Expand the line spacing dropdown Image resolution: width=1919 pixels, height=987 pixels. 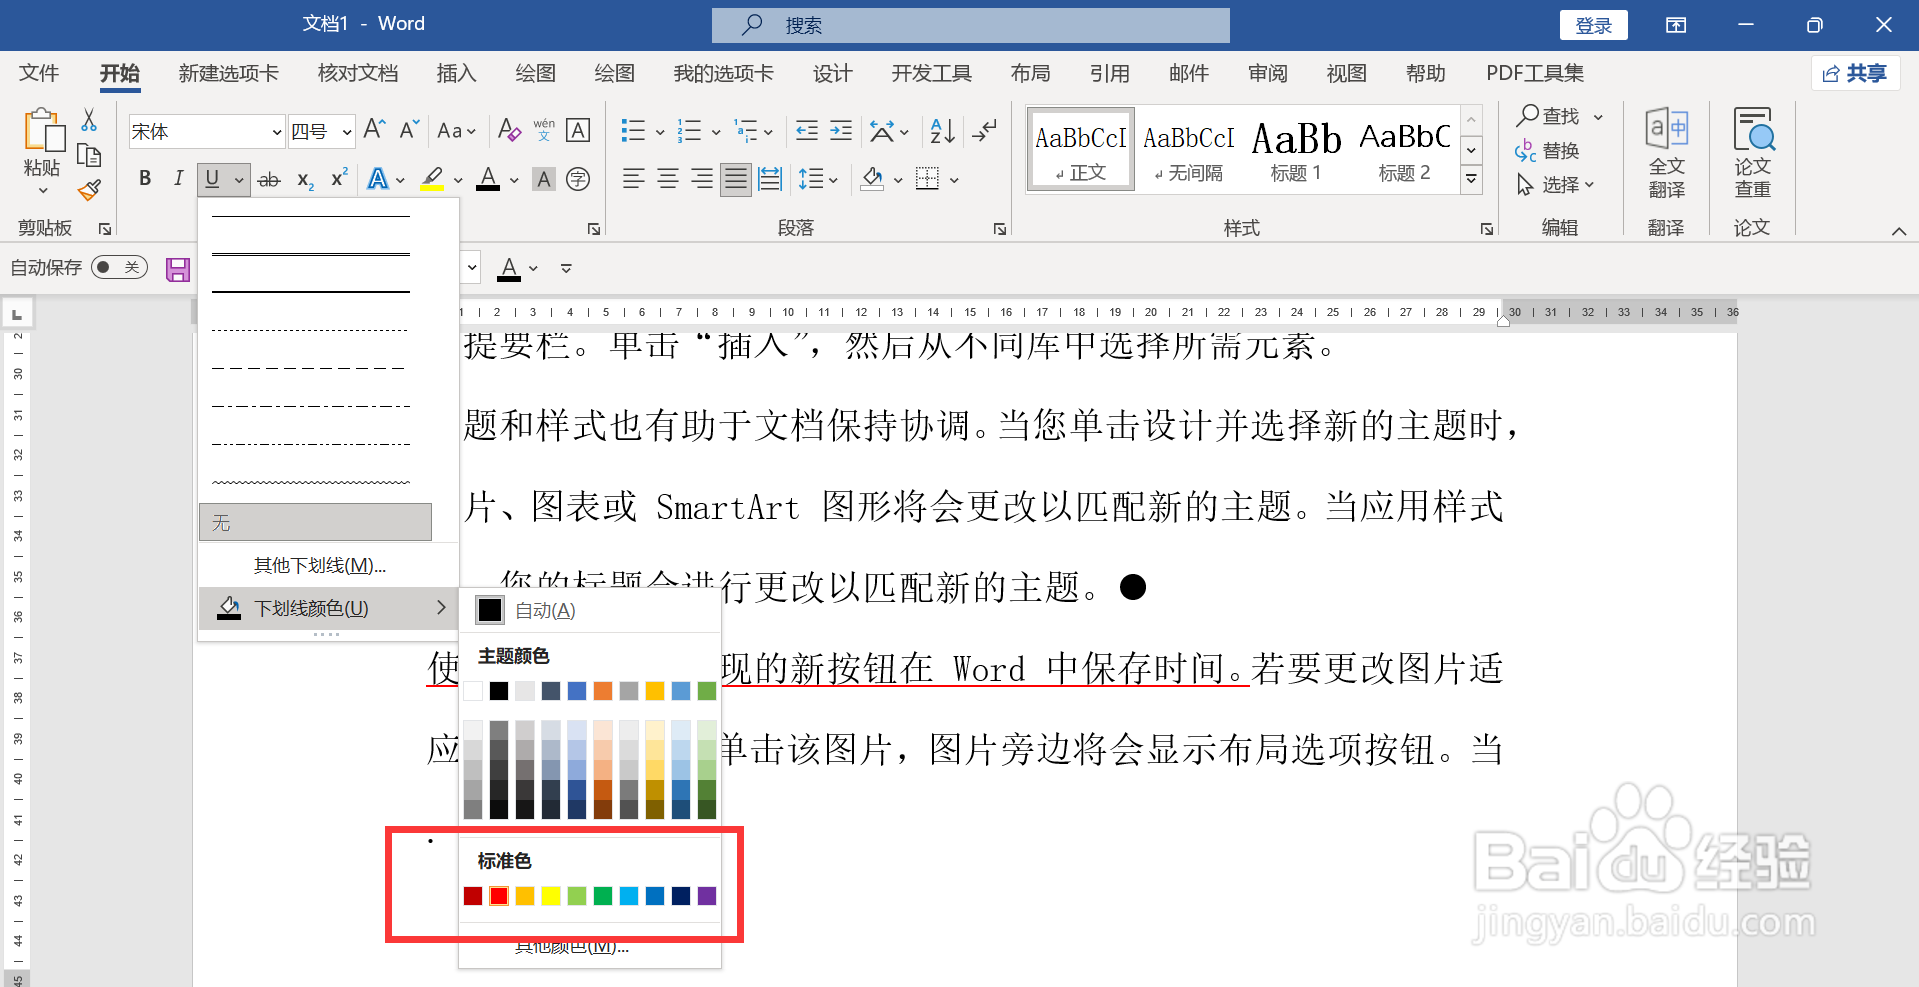[x=833, y=181]
